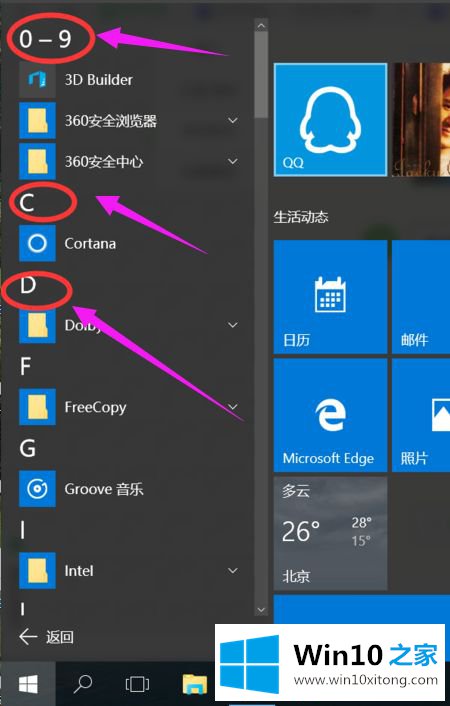Open 3D Builder app icon
The image size is (450, 706).
click(x=37, y=80)
